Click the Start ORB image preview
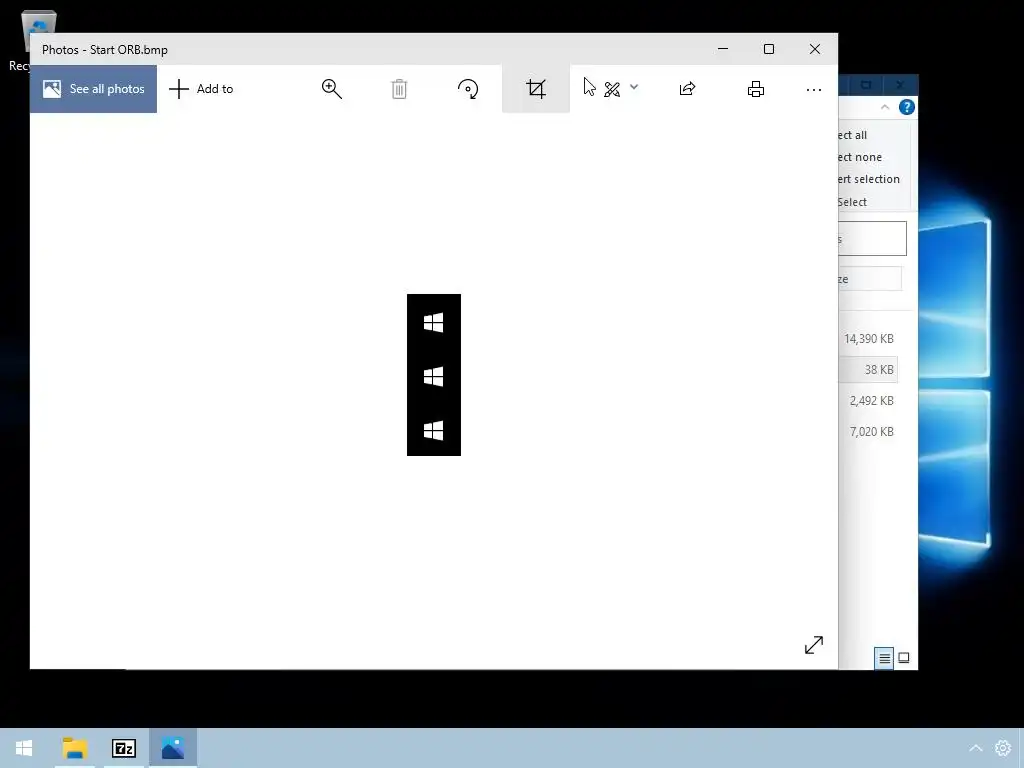 click(x=434, y=375)
